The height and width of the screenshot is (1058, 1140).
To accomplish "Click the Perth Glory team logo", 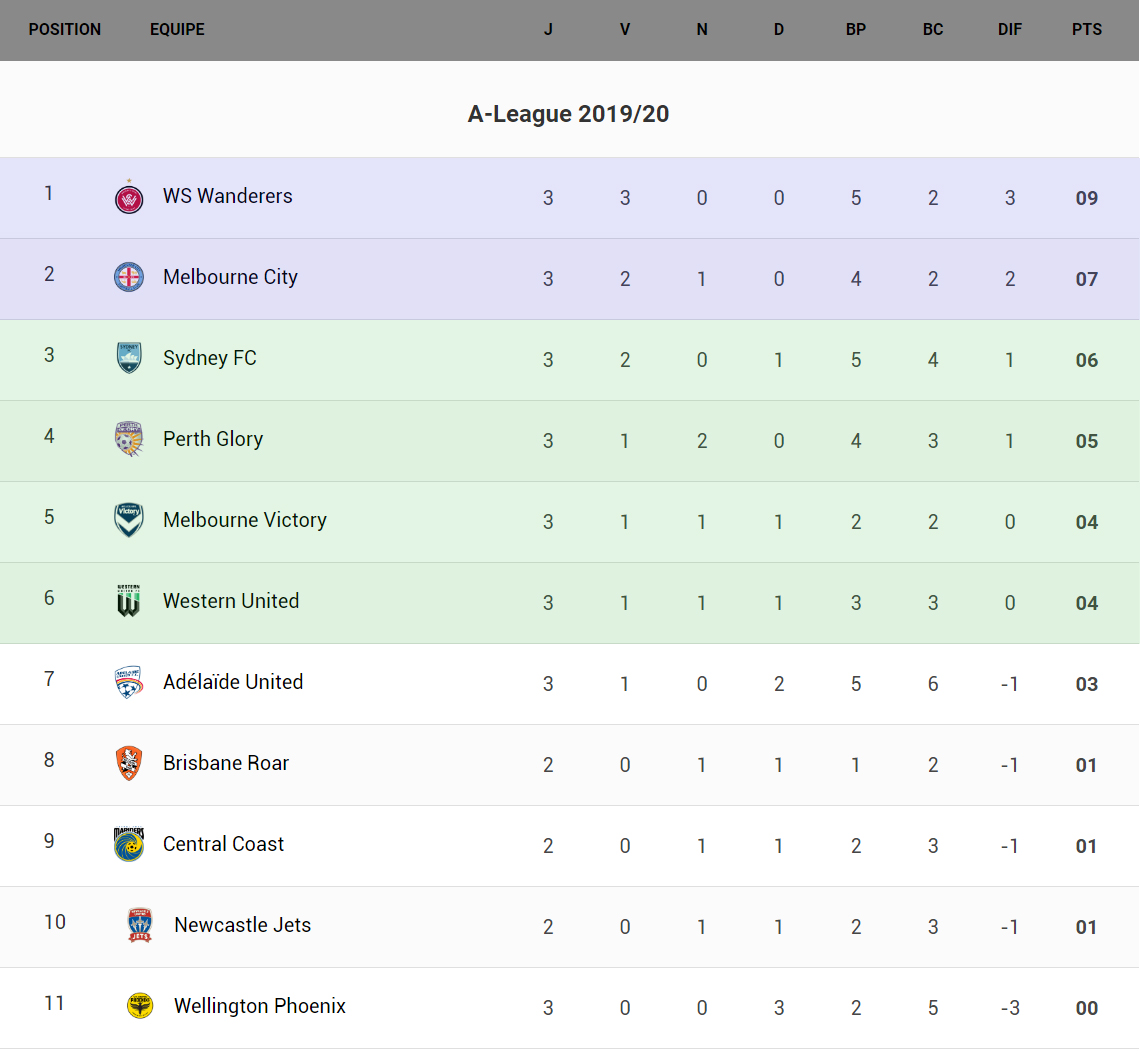I will click(x=129, y=439).
